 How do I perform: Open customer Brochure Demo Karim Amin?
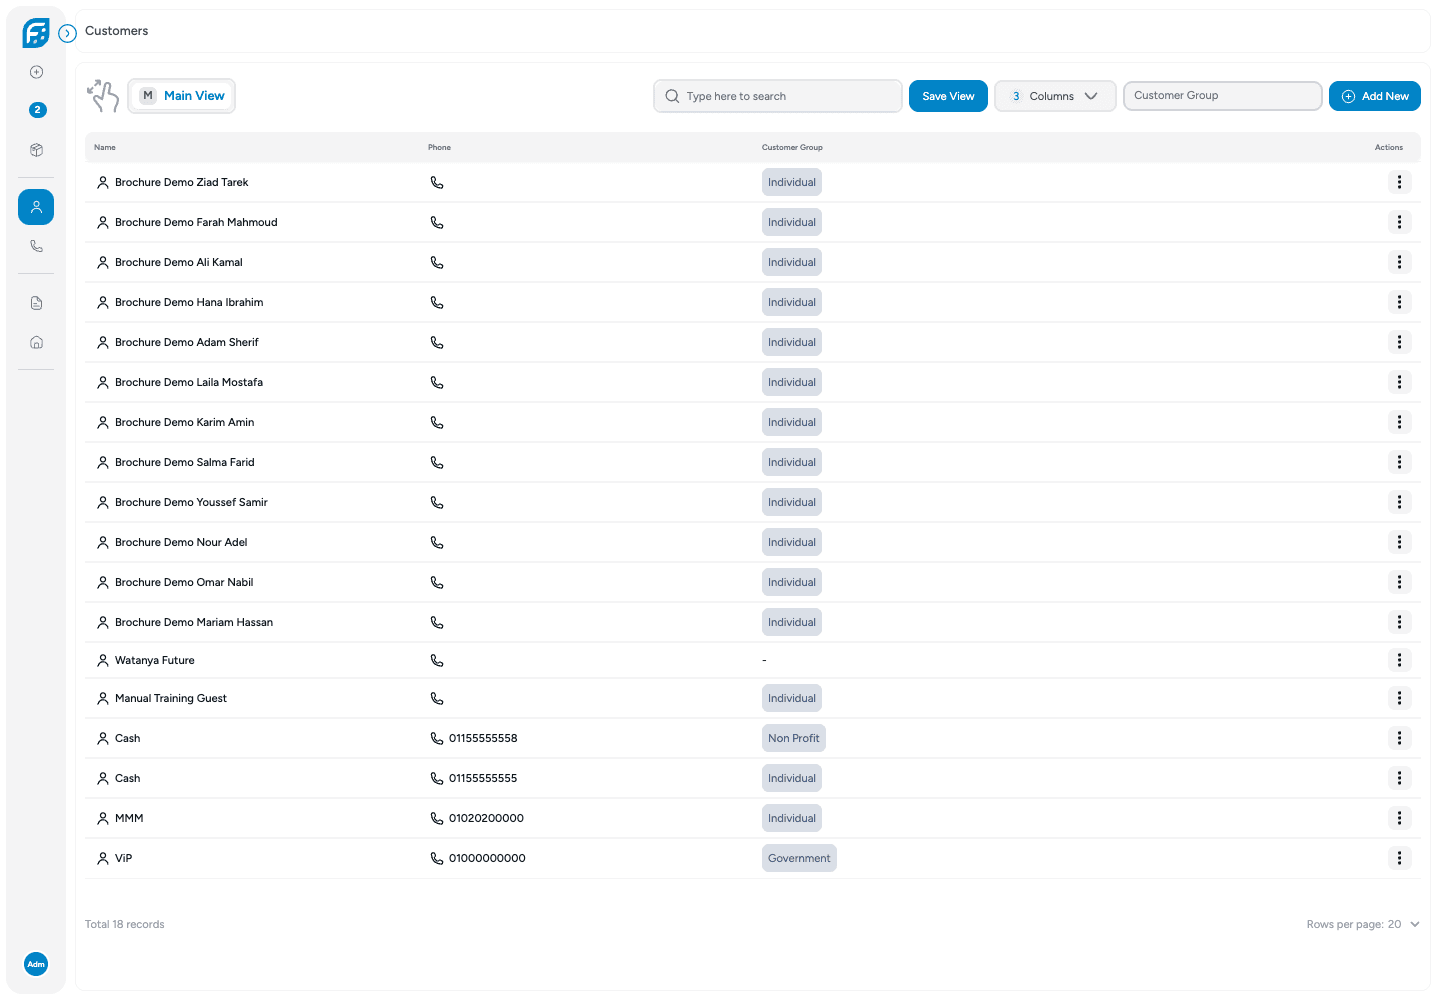pyautogui.click(x=185, y=422)
